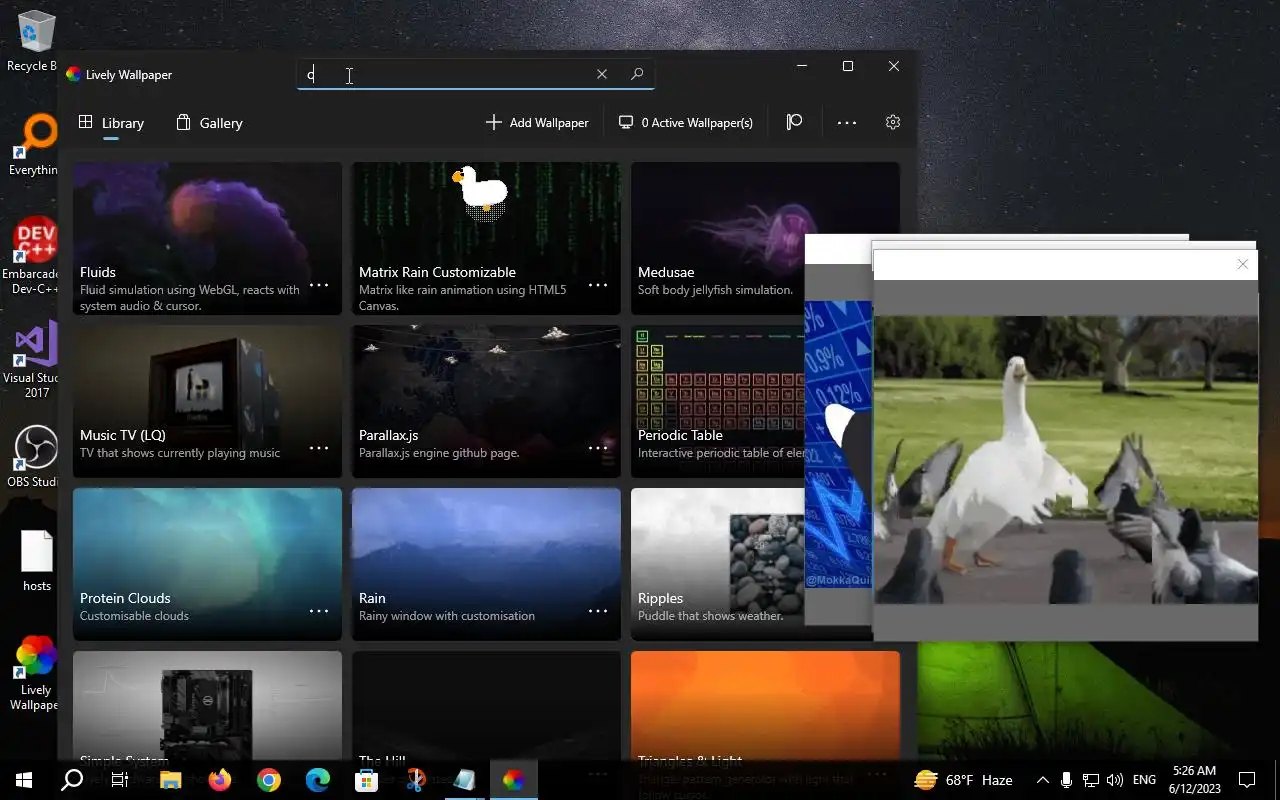Select the Protein Clouds wallpaper

(x=207, y=564)
